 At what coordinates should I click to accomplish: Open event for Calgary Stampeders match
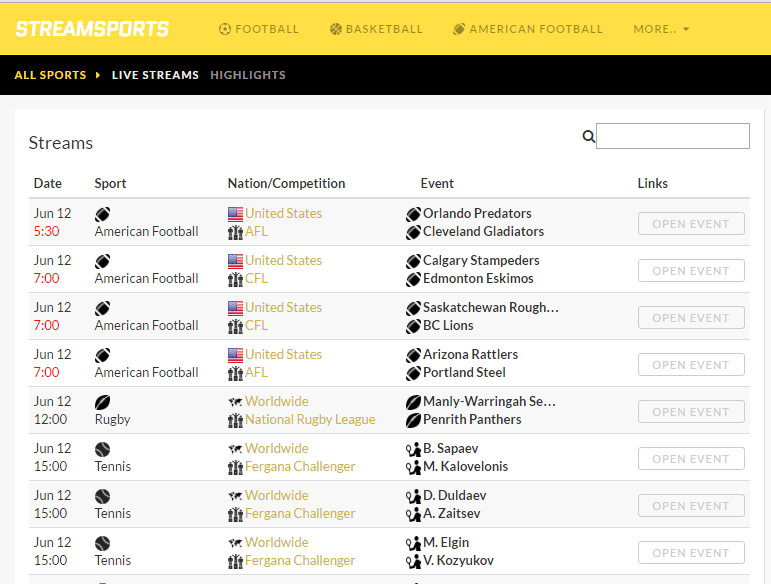pyautogui.click(x=691, y=271)
